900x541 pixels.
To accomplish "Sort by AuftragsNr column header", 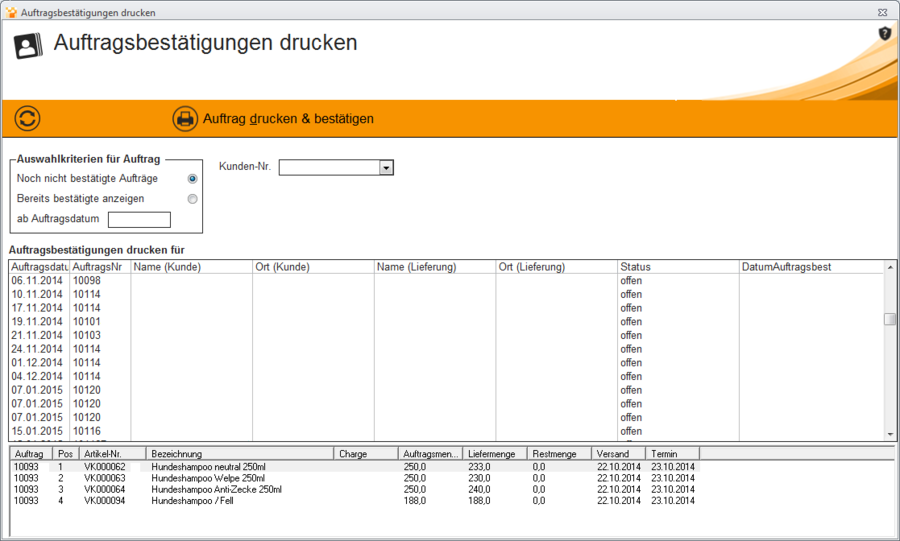I will click(100, 267).
